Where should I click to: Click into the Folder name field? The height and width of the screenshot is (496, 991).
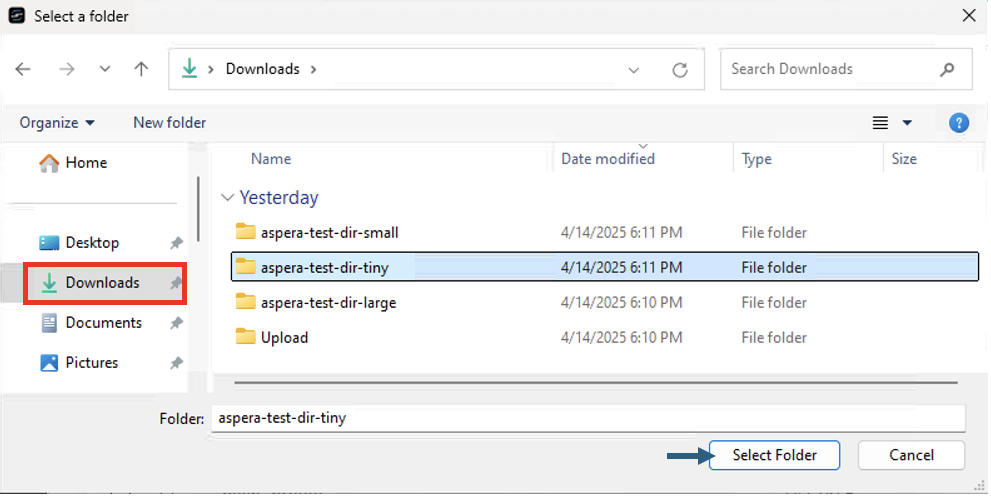(x=588, y=418)
